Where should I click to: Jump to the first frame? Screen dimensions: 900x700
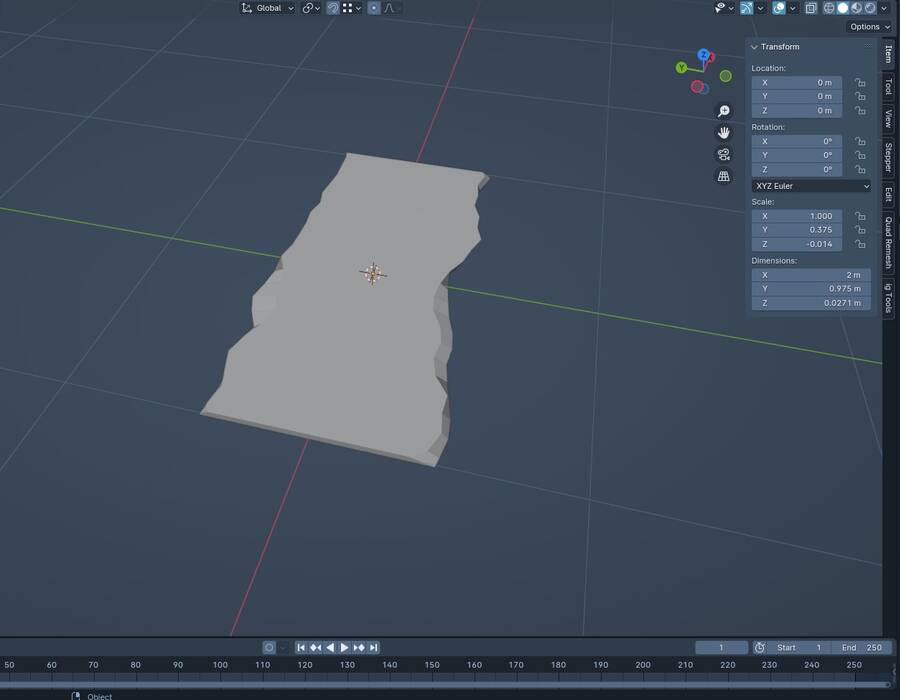(x=301, y=648)
